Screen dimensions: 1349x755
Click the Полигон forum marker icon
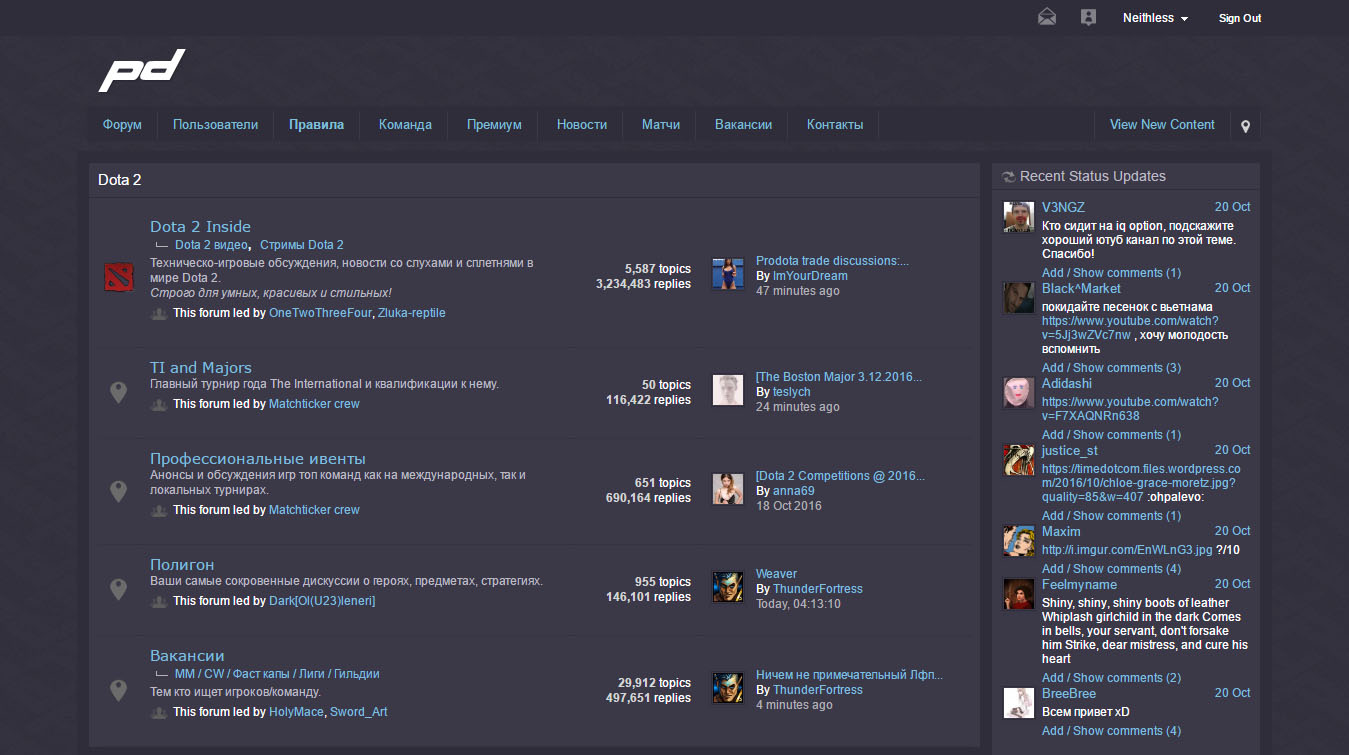(118, 589)
